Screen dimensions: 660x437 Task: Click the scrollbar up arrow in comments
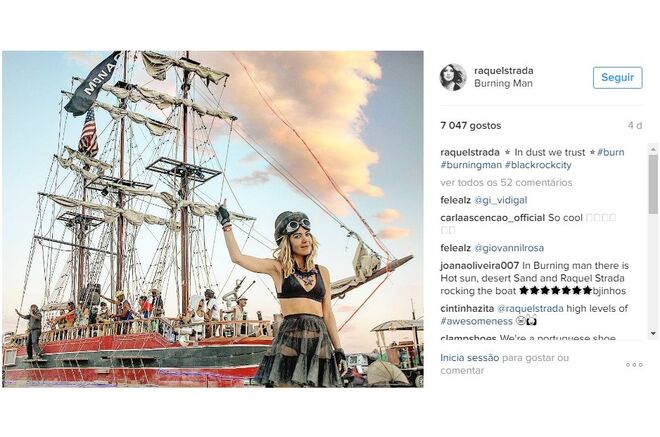pos(653,149)
